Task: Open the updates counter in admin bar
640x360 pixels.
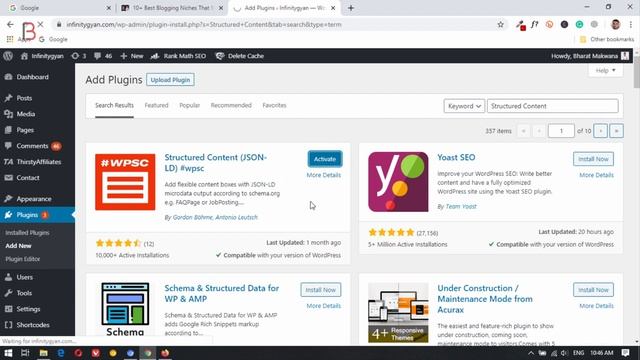Action: (x=79, y=56)
